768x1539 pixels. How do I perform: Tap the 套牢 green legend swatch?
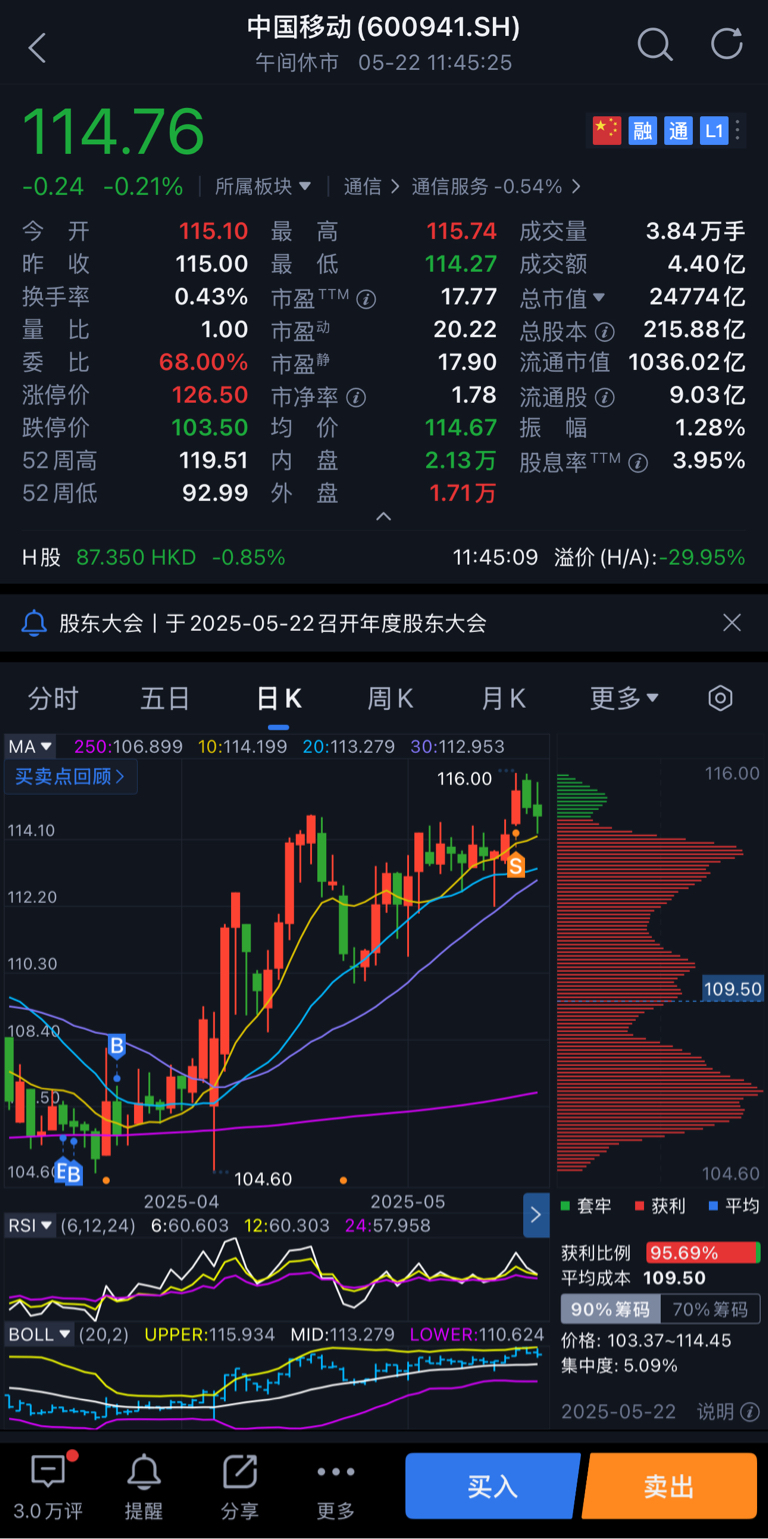pos(566,1206)
